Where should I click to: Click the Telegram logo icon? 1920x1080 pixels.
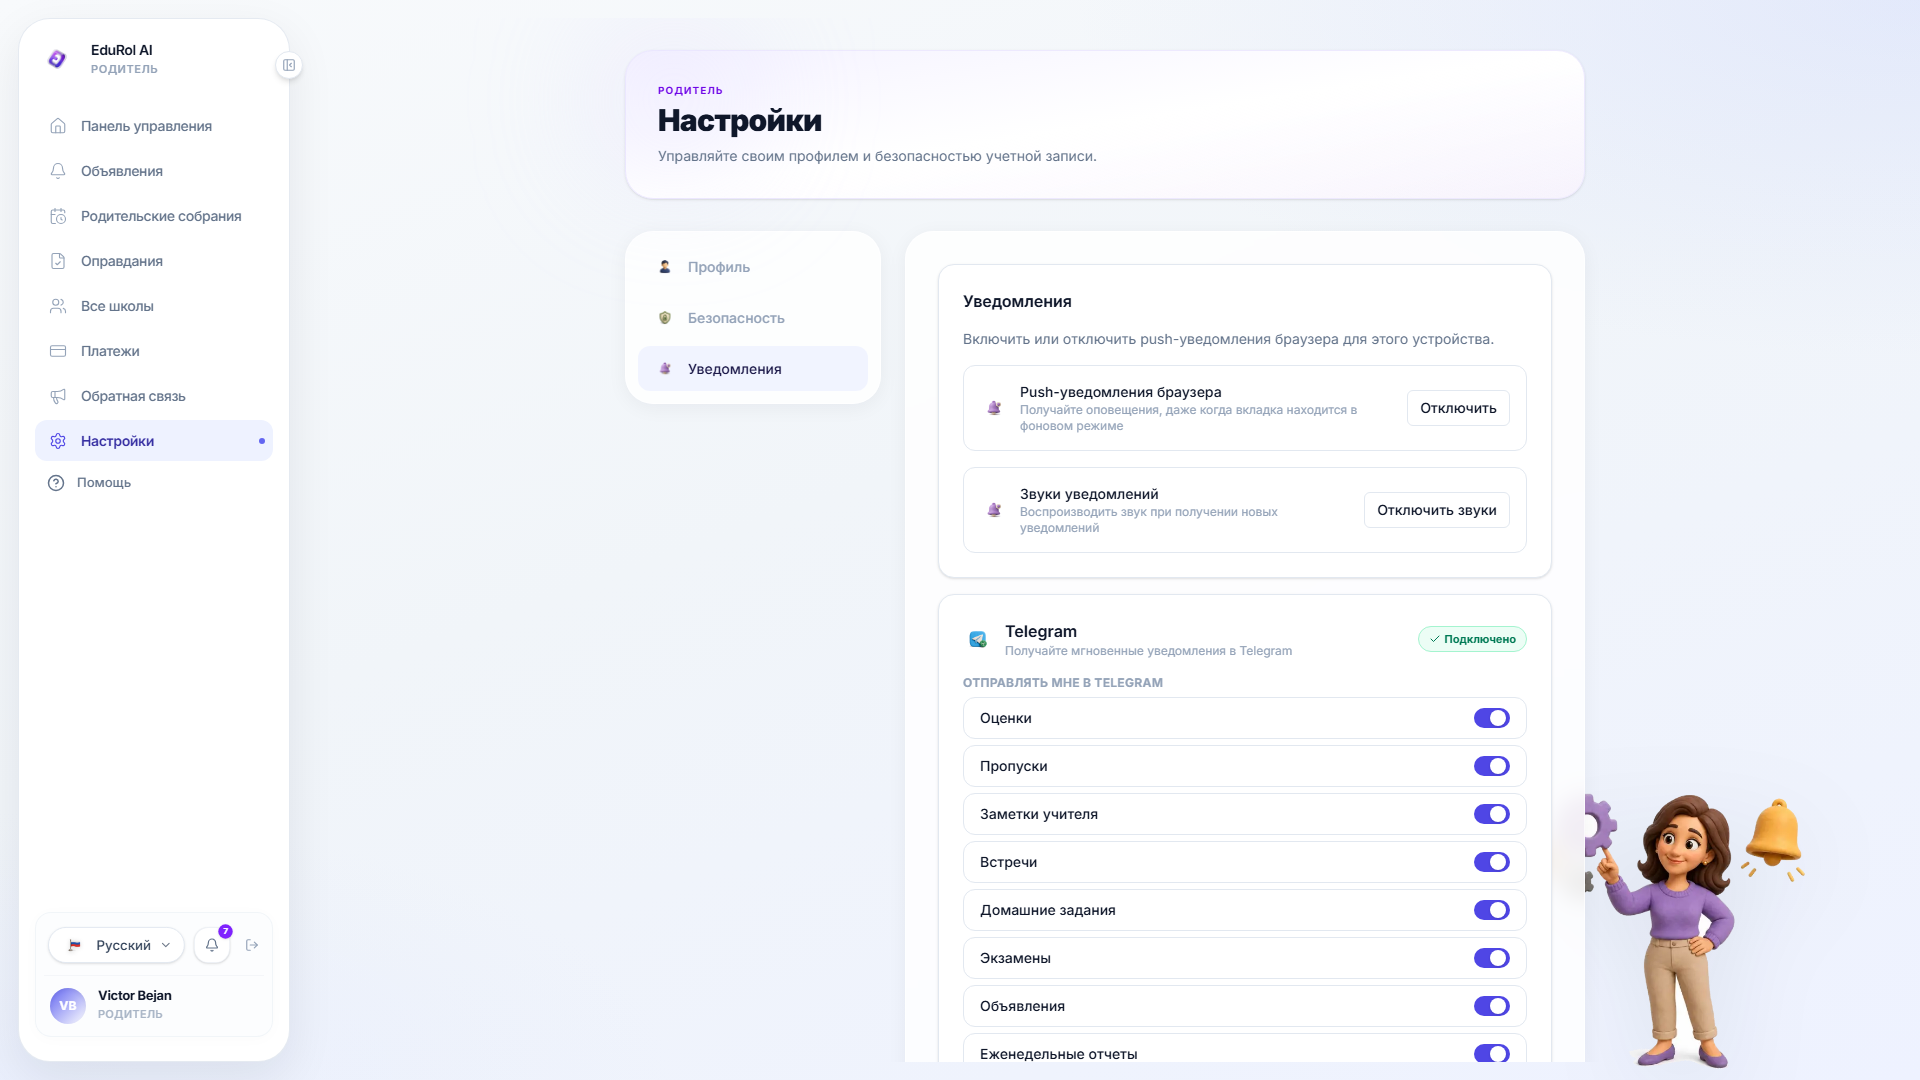pyautogui.click(x=978, y=639)
